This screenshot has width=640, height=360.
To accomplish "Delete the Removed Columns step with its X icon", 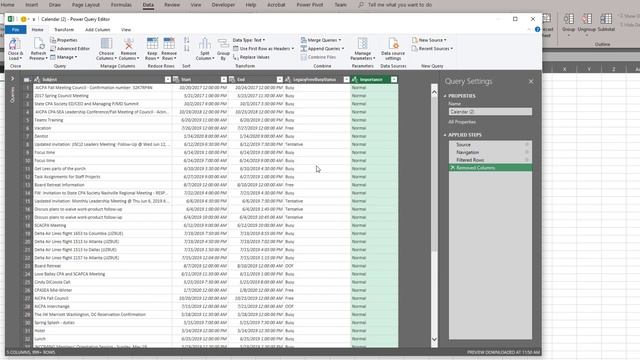I will point(452,168).
